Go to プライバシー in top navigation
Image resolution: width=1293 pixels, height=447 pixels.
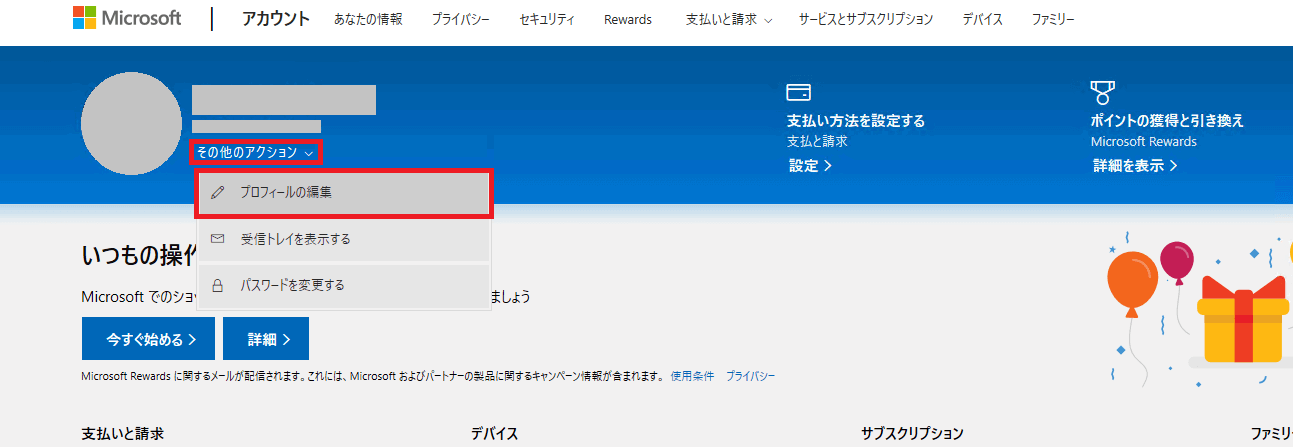[461, 20]
